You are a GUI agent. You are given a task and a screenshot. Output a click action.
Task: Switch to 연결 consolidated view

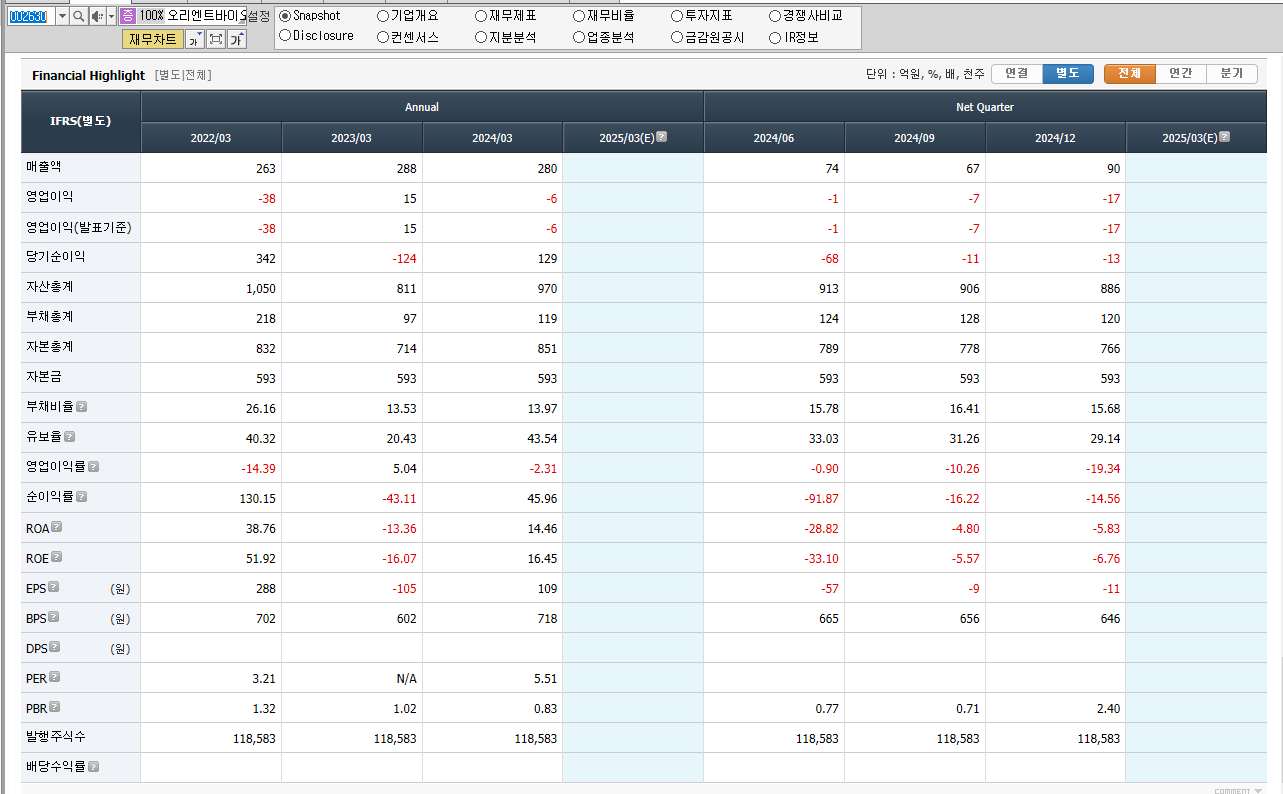click(x=1017, y=74)
